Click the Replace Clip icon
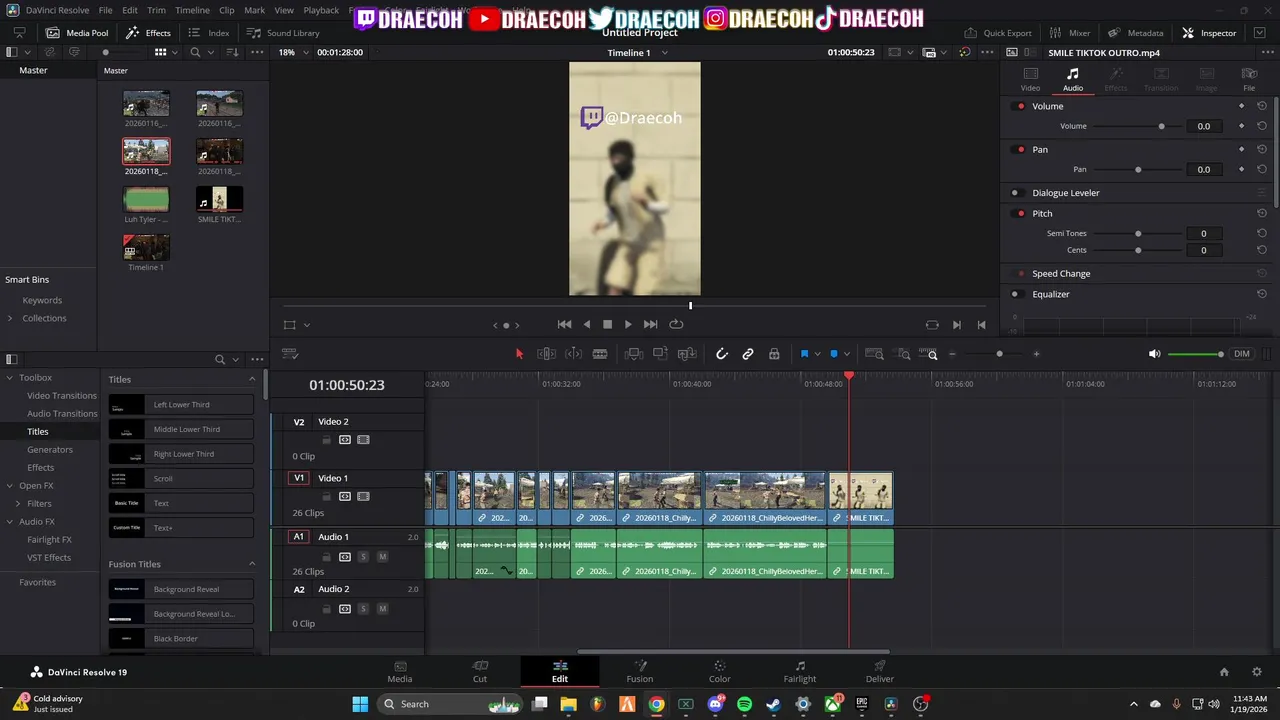 (x=686, y=354)
